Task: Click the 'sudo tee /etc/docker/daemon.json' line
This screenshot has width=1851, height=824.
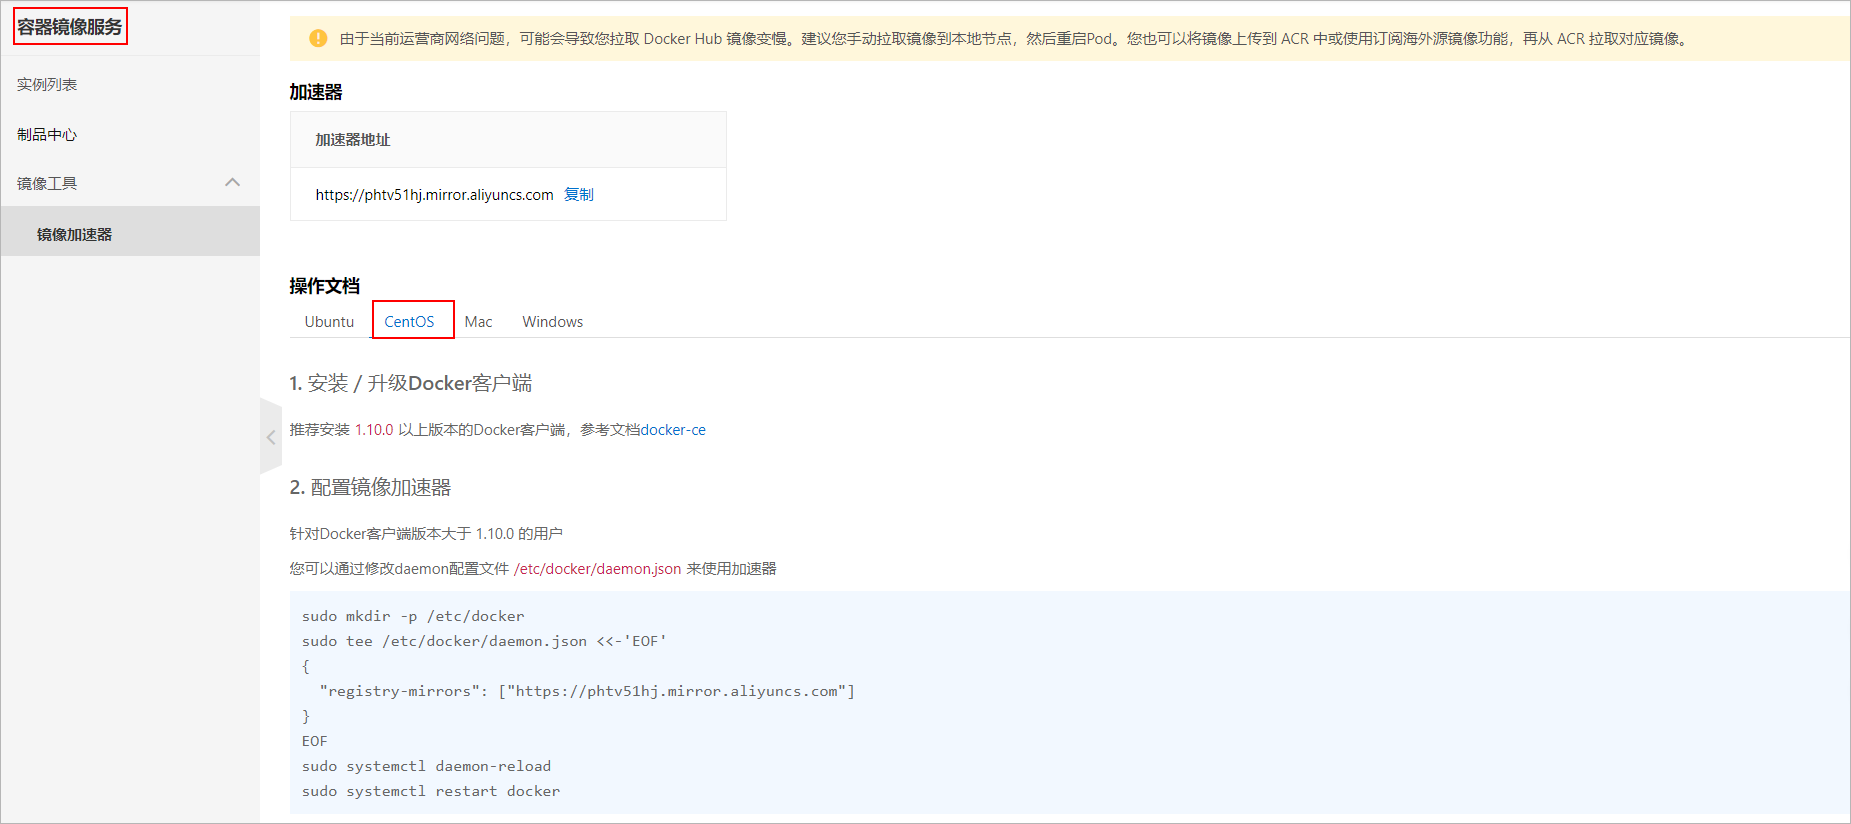Action: point(484,641)
